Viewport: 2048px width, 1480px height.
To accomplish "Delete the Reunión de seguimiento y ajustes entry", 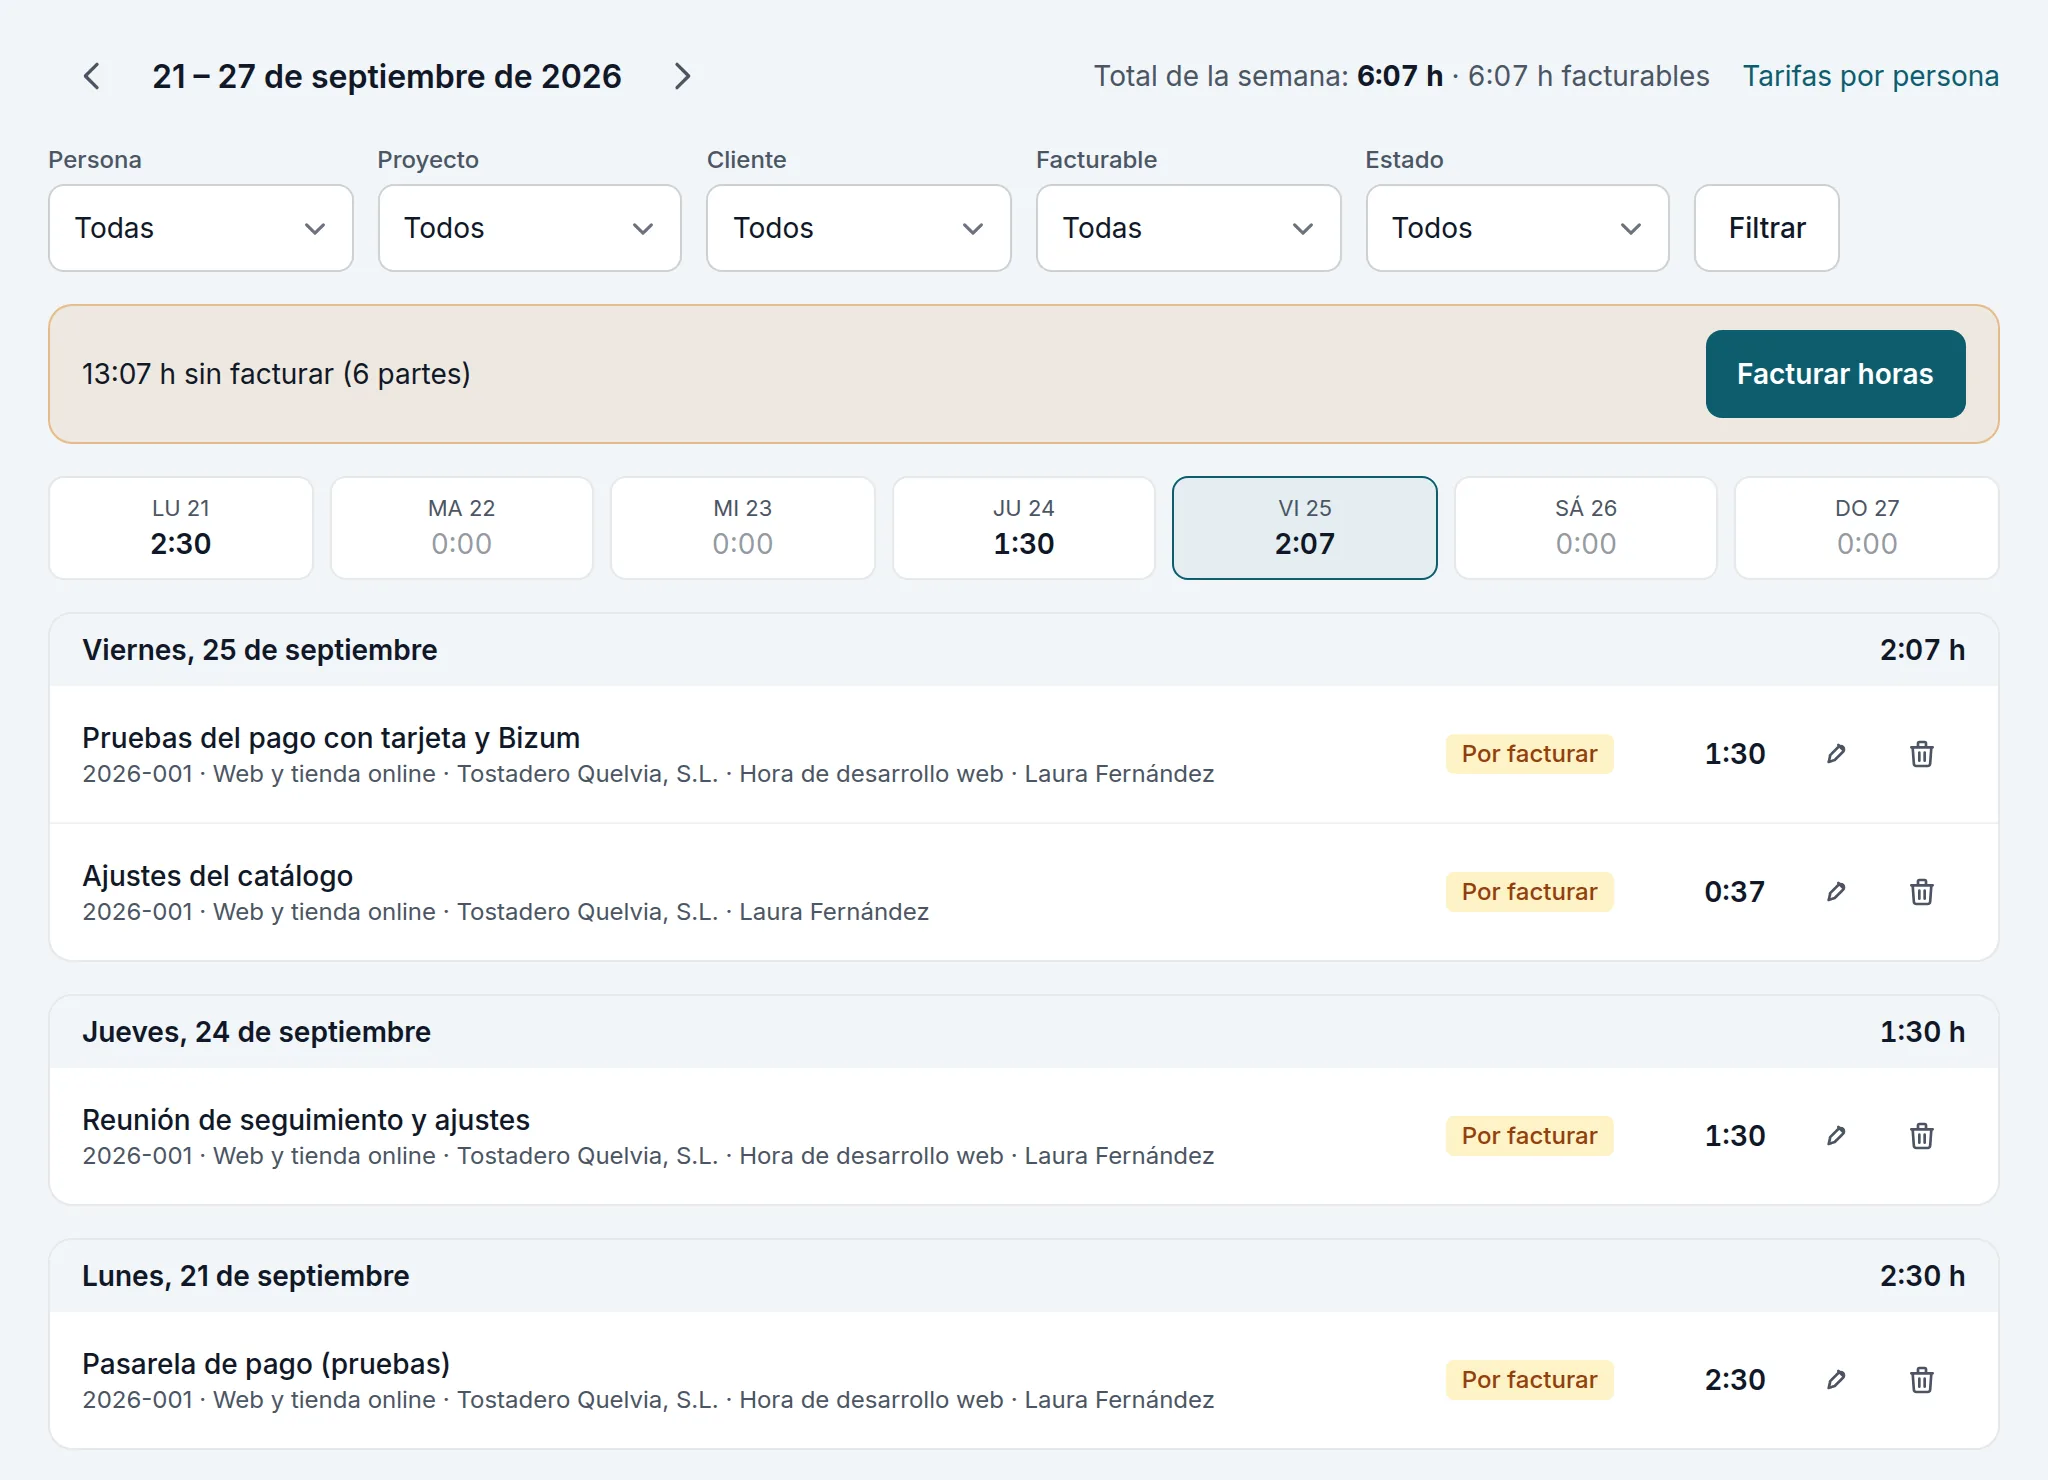I will click(1921, 1136).
